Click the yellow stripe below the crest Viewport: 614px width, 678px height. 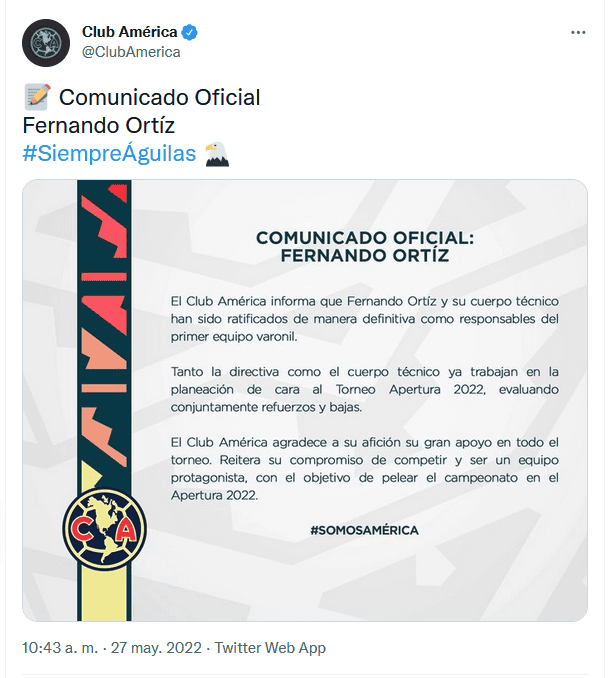[x=104, y=597]
